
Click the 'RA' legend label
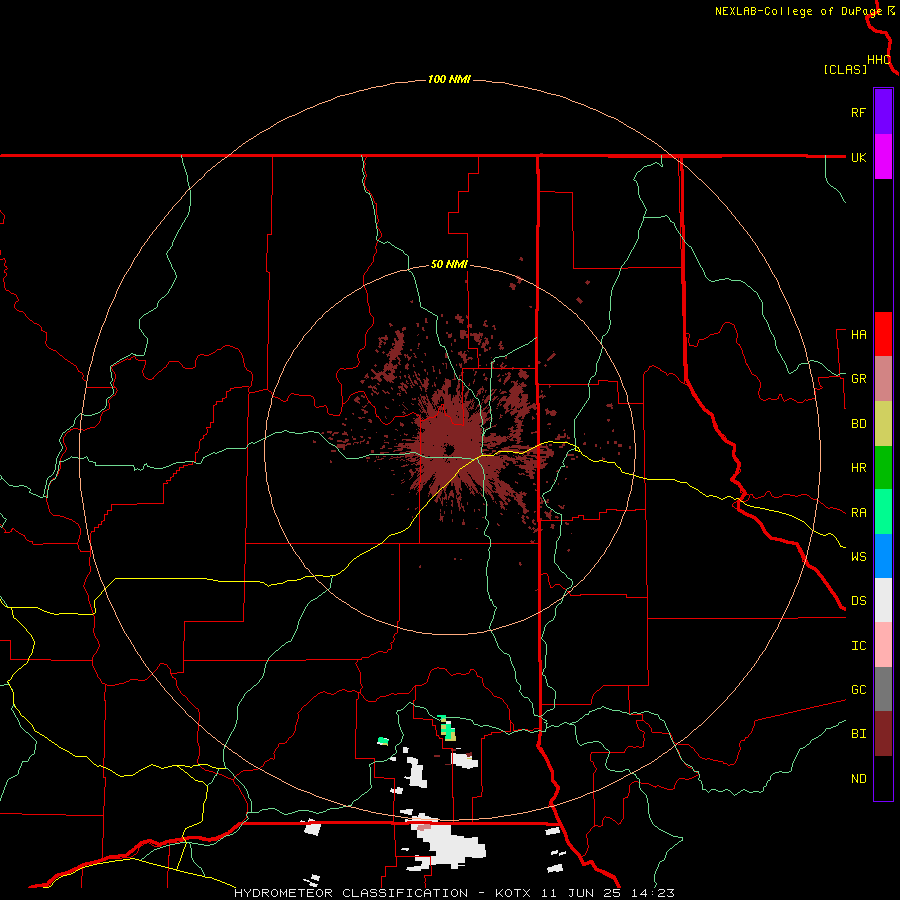pos(858,512)
